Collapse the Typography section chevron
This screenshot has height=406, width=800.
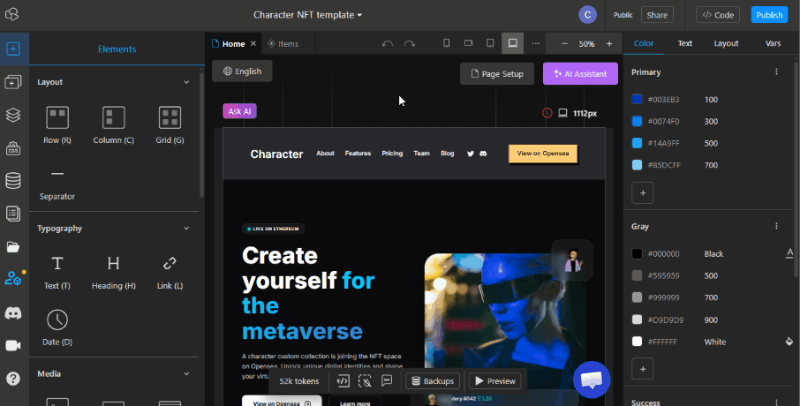pos(186,228)
